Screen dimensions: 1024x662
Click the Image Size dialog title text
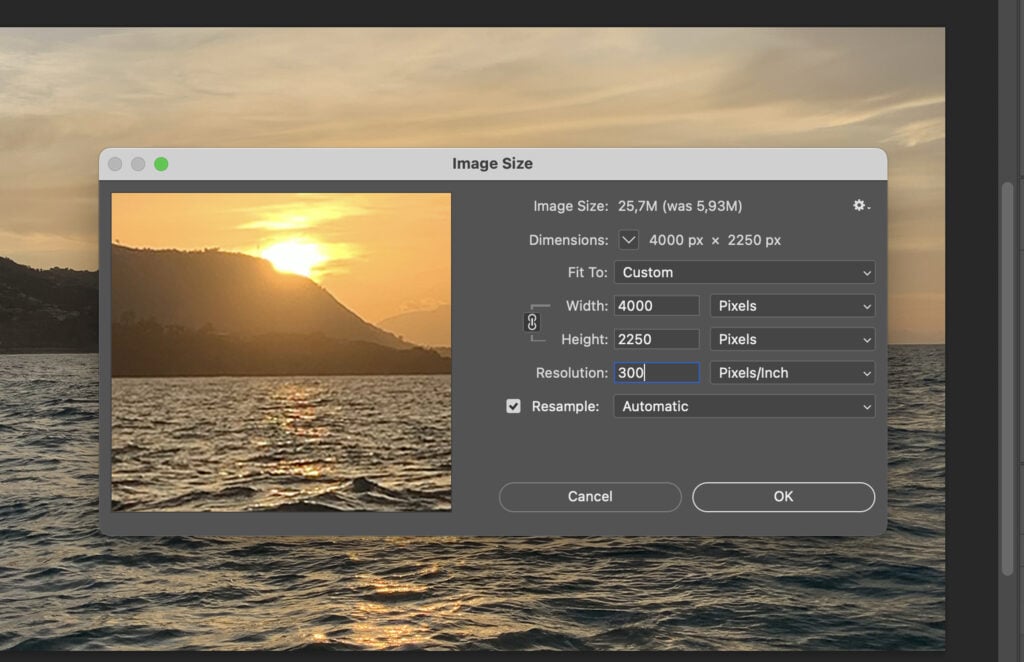point(492,163)
